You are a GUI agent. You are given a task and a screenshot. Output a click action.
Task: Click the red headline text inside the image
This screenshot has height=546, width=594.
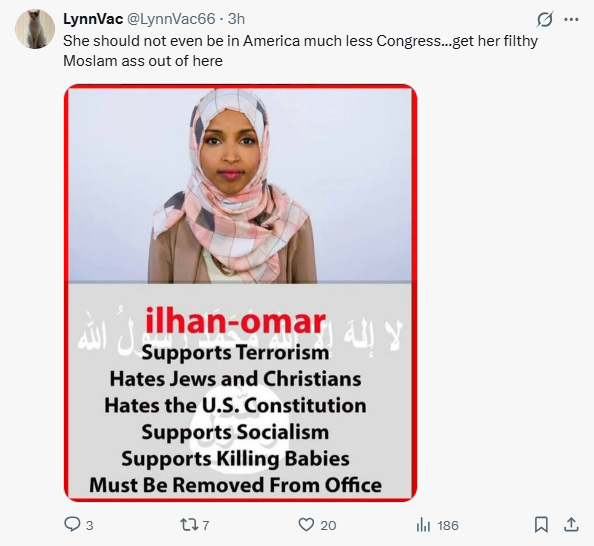pos(235,322)
